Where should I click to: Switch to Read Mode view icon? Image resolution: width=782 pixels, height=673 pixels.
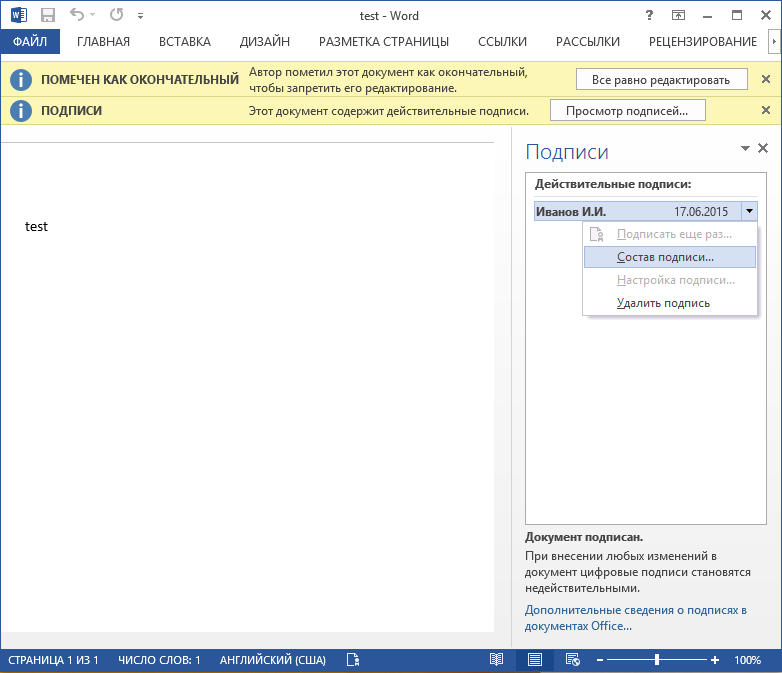(x=497, y=660)
